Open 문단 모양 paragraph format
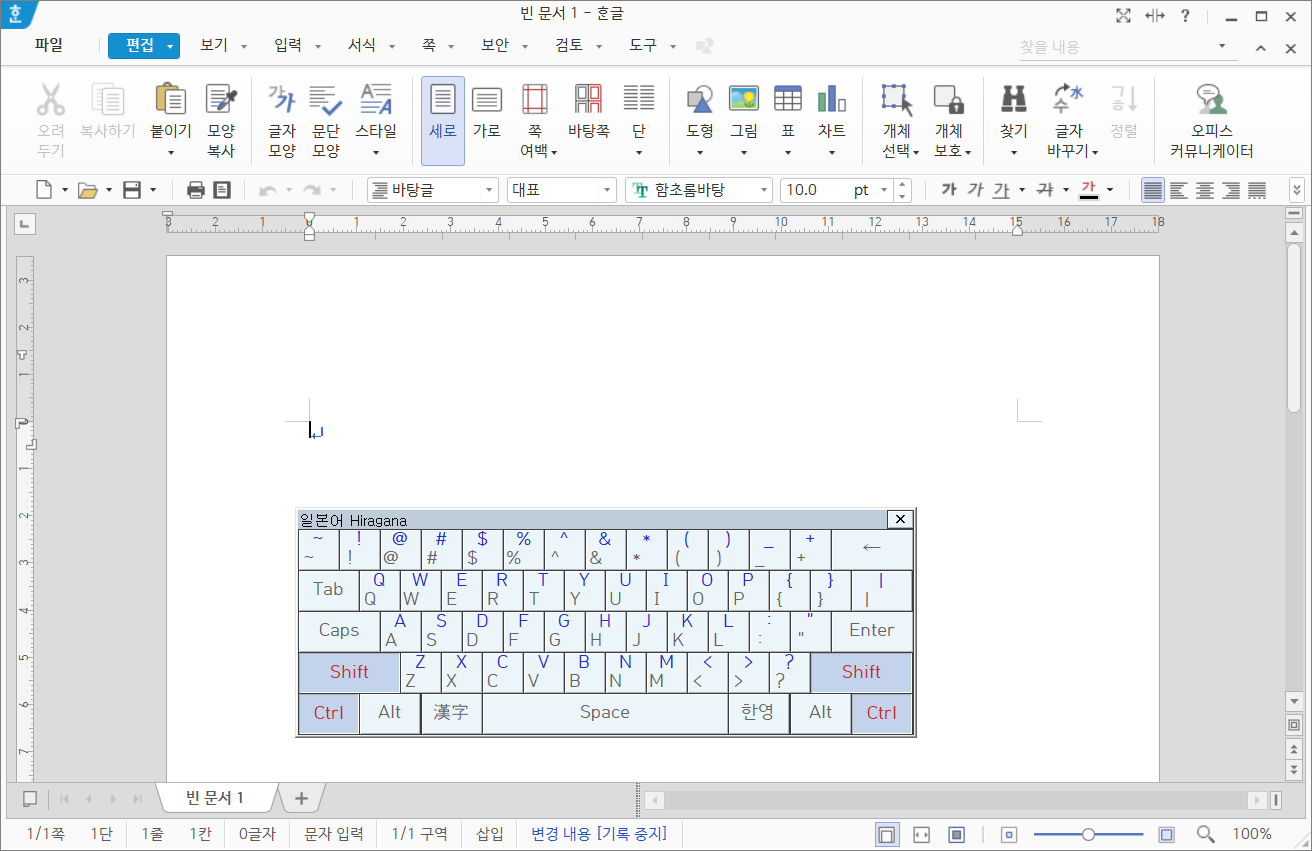This screenshot has height=851, width=1312. click(x=326, y=120)
